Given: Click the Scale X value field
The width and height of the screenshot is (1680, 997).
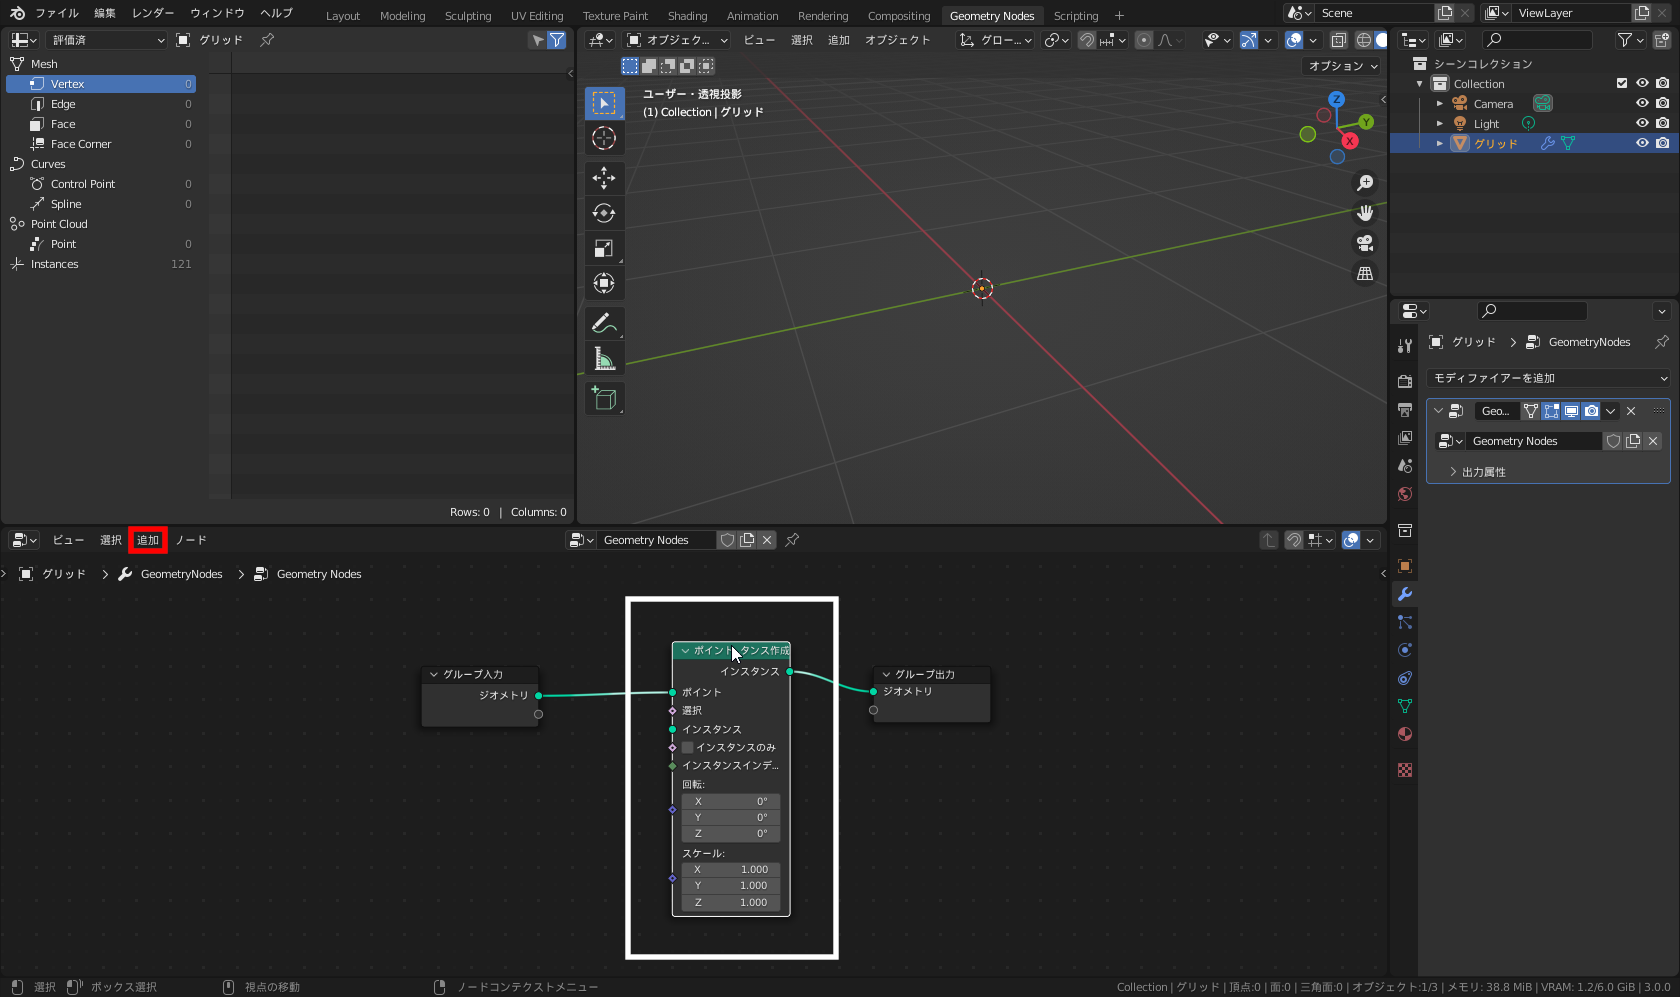Looking at the screenshot, I should pos(731,869).
